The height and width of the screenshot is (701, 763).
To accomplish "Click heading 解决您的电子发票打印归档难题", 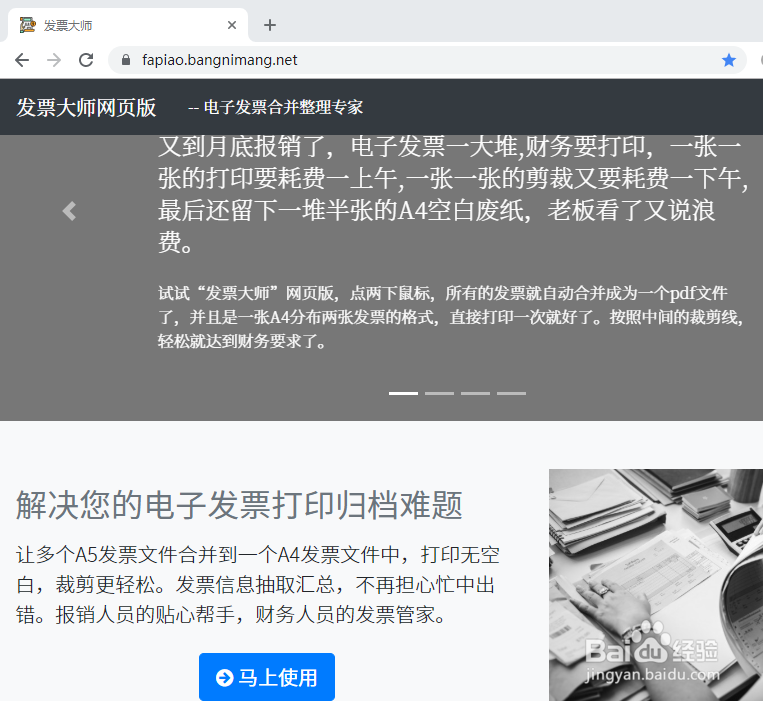I will point(239,505).
